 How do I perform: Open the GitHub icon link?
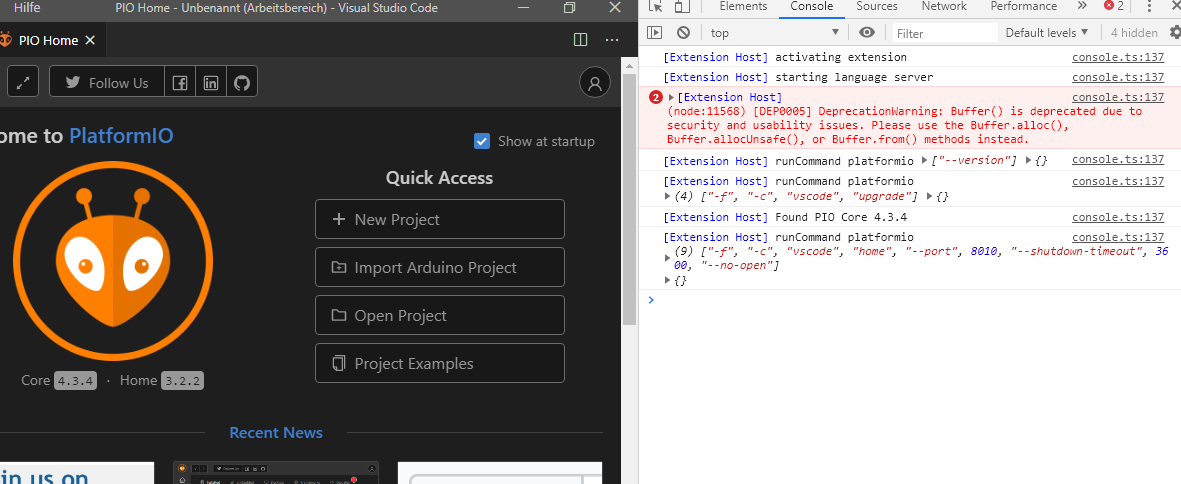click(242, 82)
